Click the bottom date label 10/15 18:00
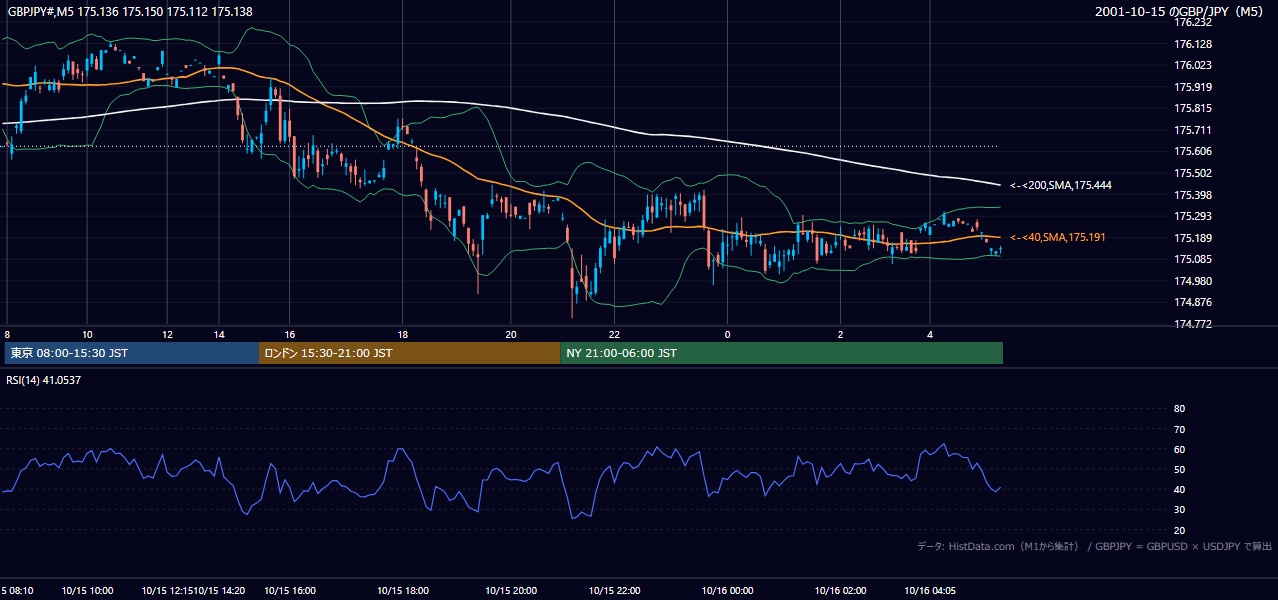 (403, 590)
